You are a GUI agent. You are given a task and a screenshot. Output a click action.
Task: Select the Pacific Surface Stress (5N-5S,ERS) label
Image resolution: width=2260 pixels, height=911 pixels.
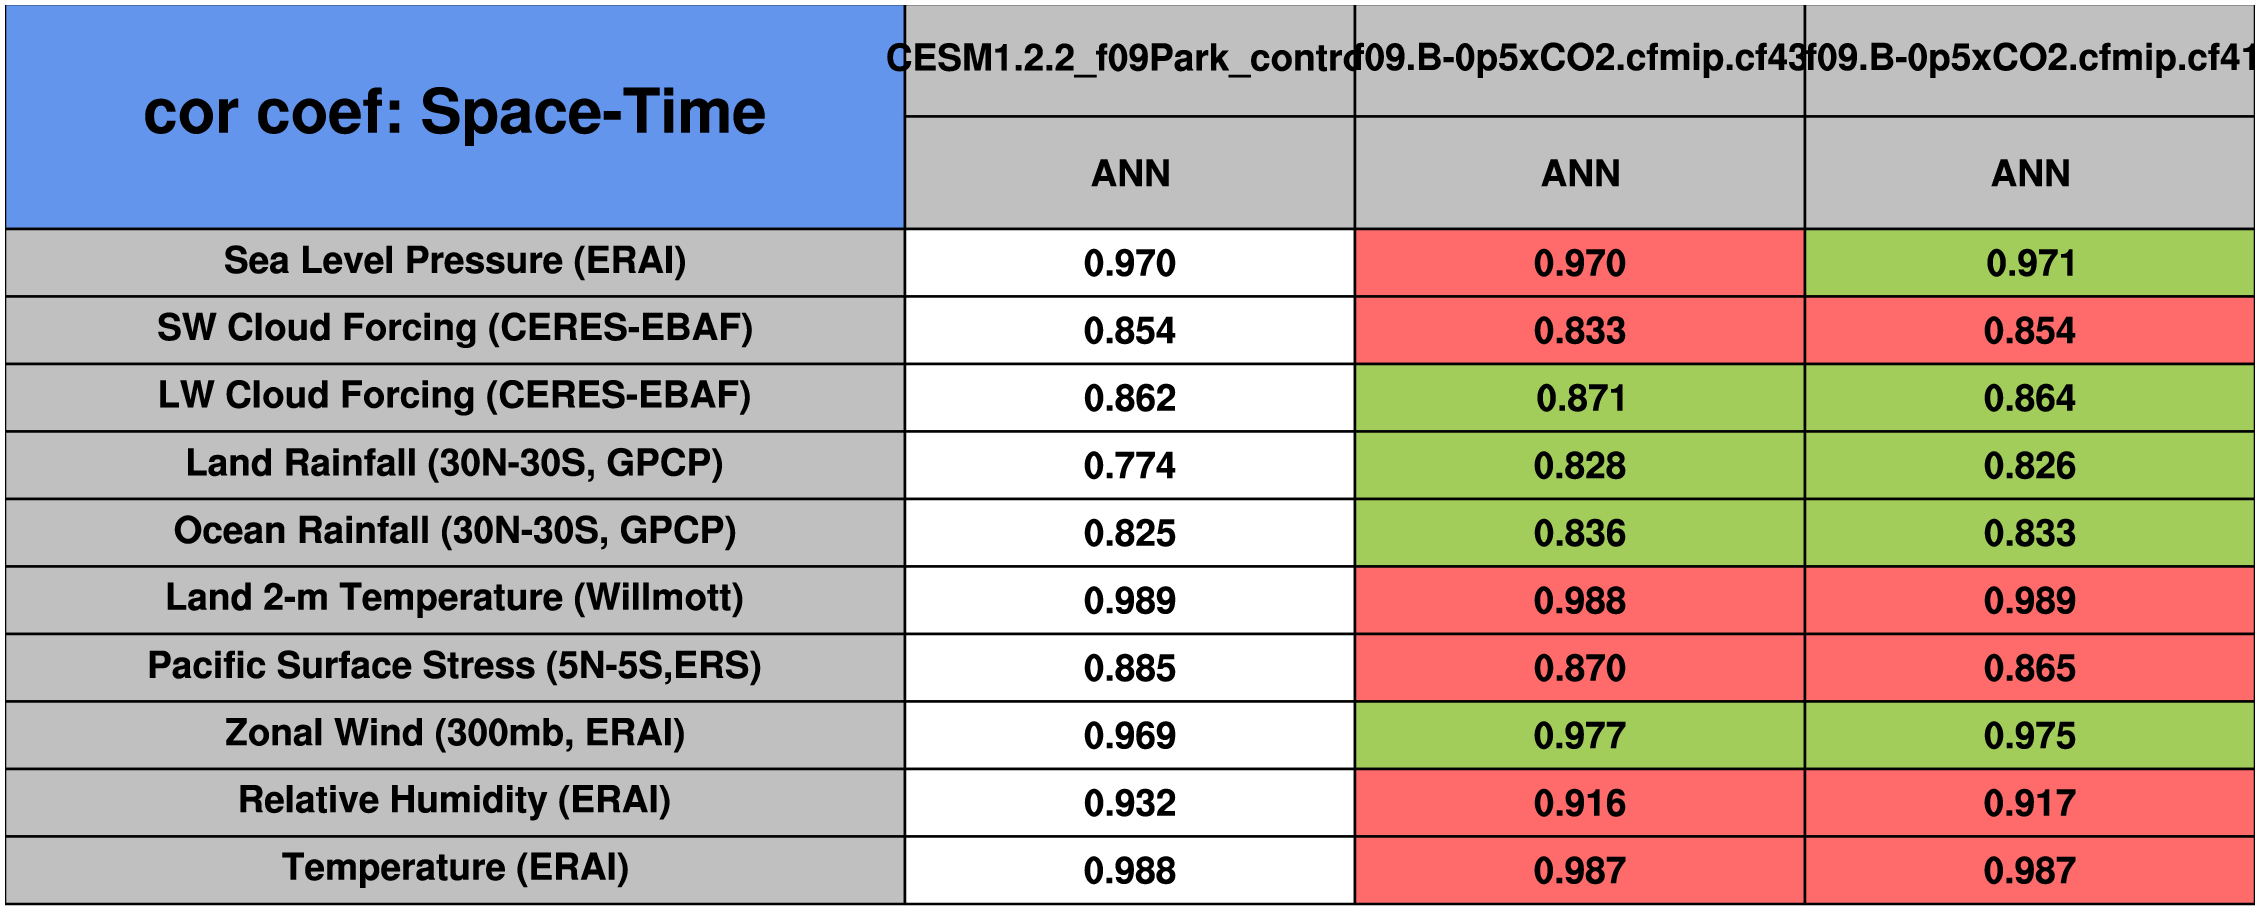coord(455,667)
